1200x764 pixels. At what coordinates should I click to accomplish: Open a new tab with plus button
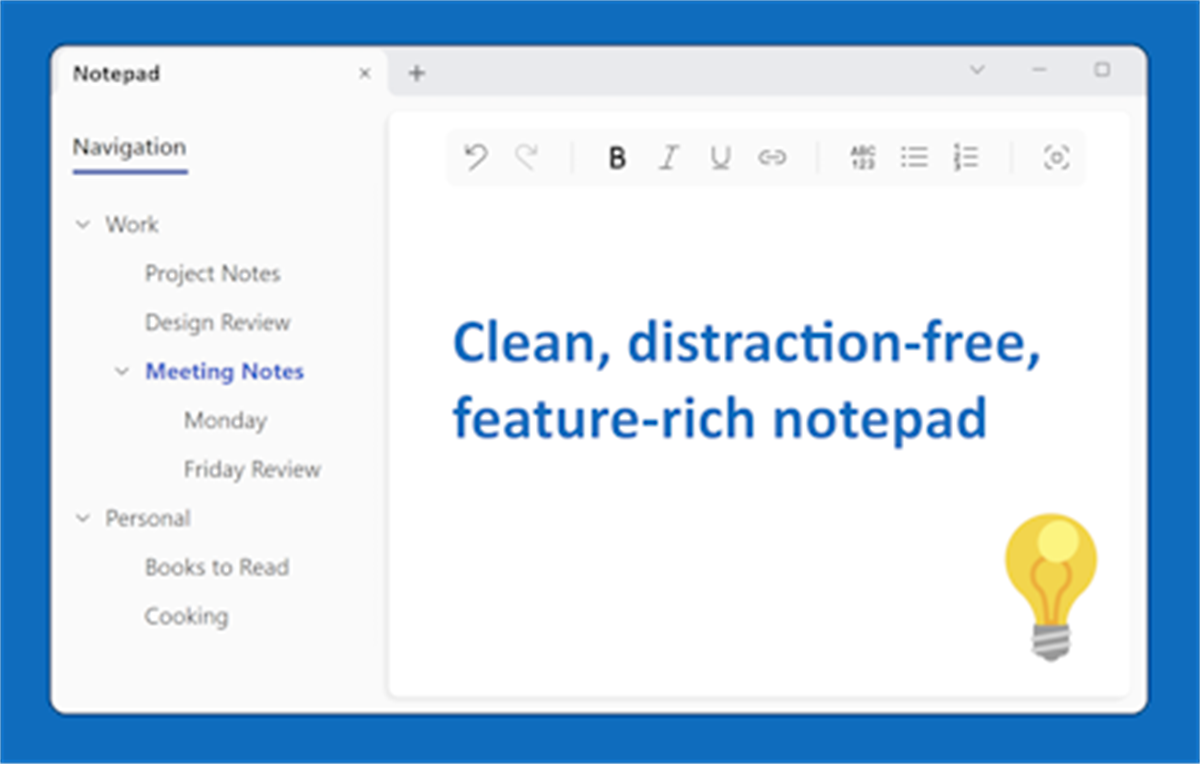click(417, 73)
